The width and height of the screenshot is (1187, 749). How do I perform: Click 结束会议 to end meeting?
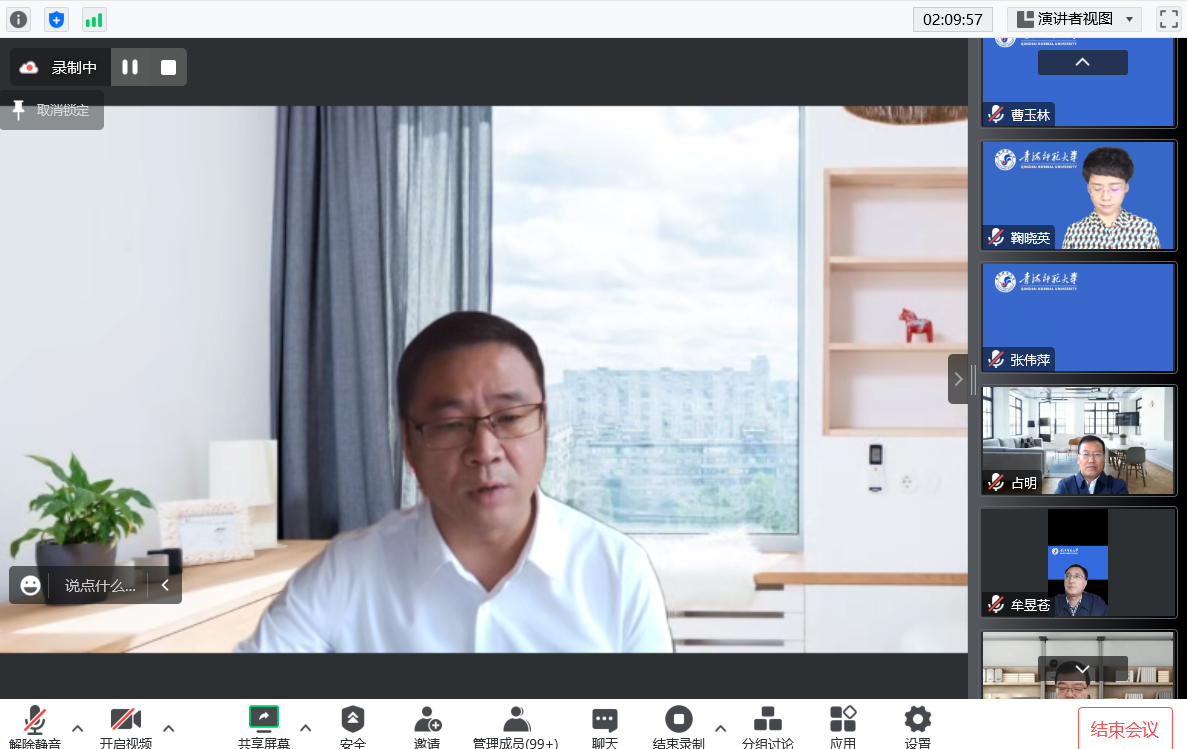tap(1124, 729)
